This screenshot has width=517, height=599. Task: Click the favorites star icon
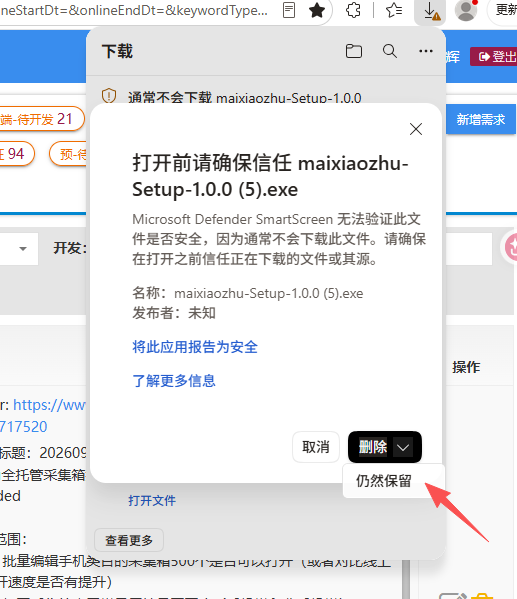(x=317, y=10)
